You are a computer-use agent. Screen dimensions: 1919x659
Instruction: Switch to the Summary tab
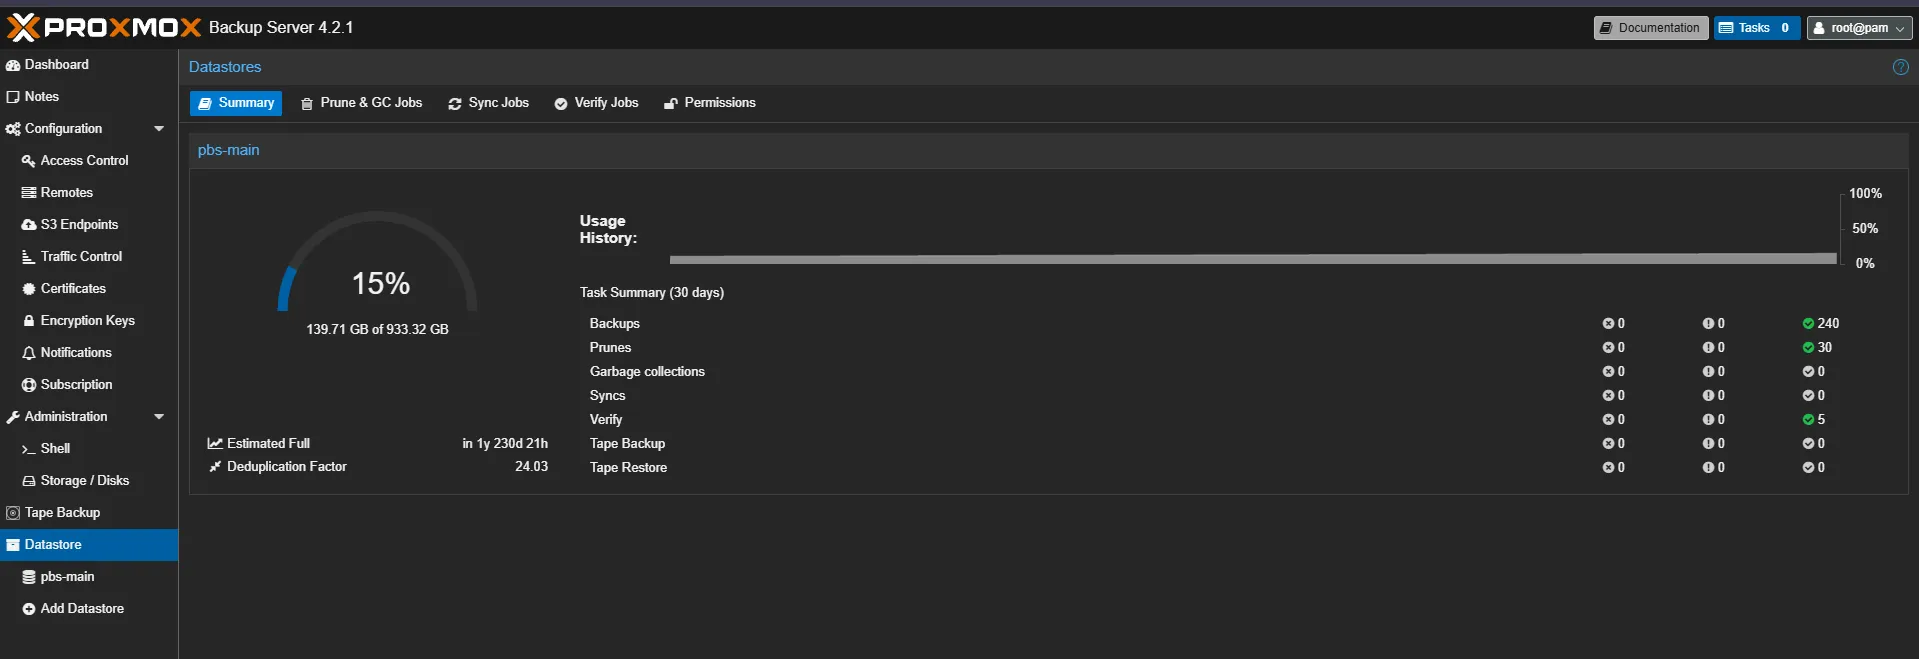(x=236, y=103)
